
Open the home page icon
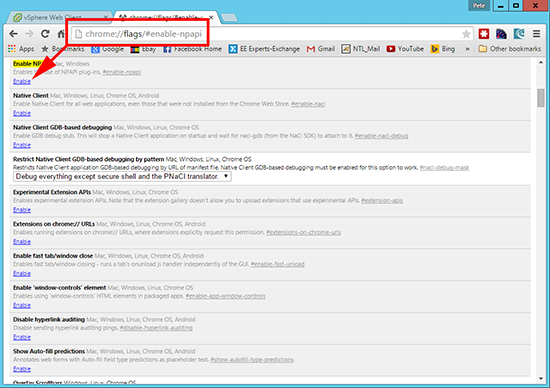pos(61,34)
